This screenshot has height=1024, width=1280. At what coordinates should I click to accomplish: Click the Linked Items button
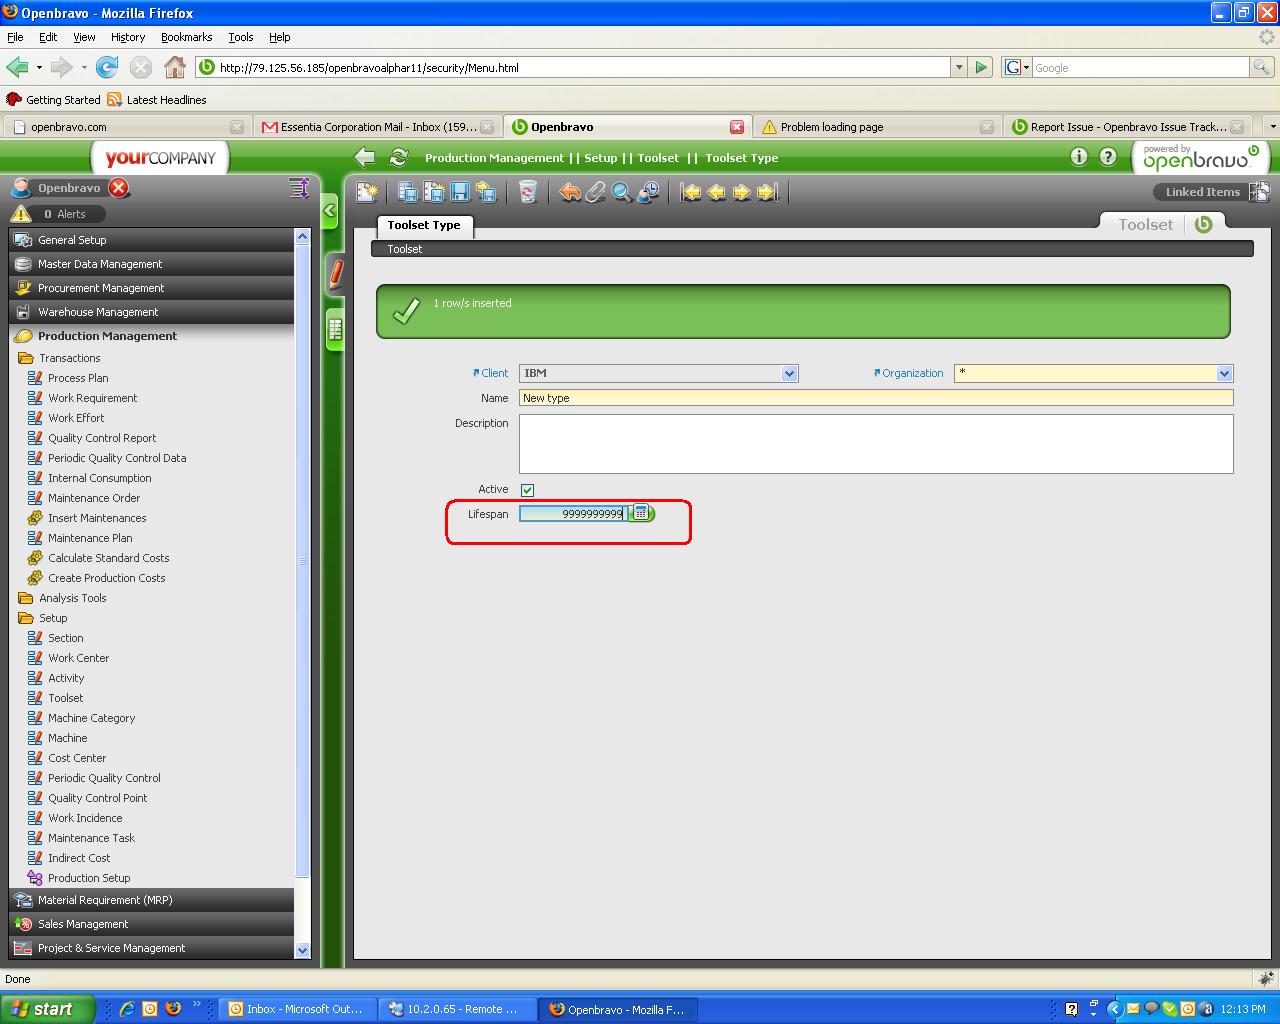(1212, 191)
